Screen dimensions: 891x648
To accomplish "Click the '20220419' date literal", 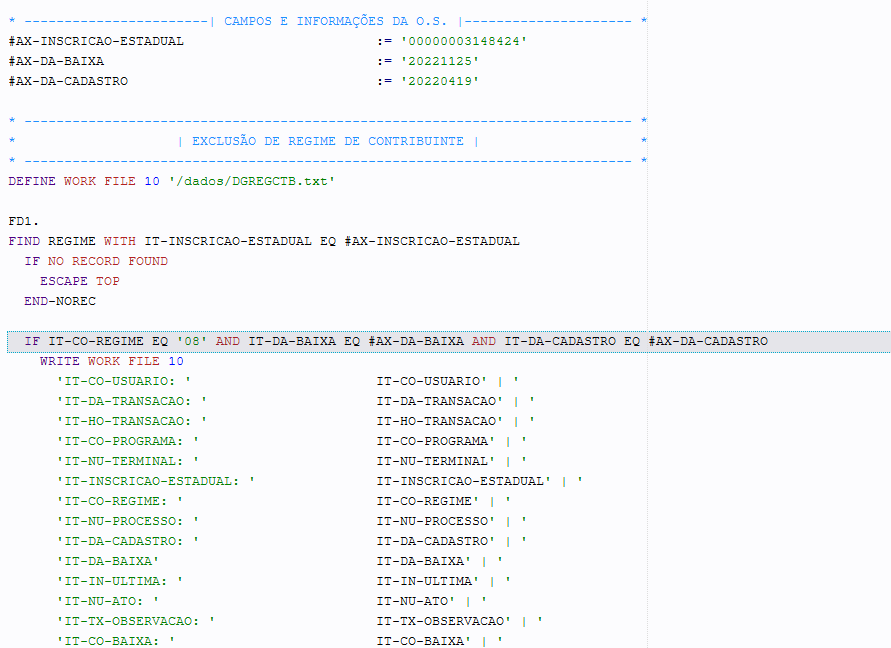I will [x=439, y=81].
